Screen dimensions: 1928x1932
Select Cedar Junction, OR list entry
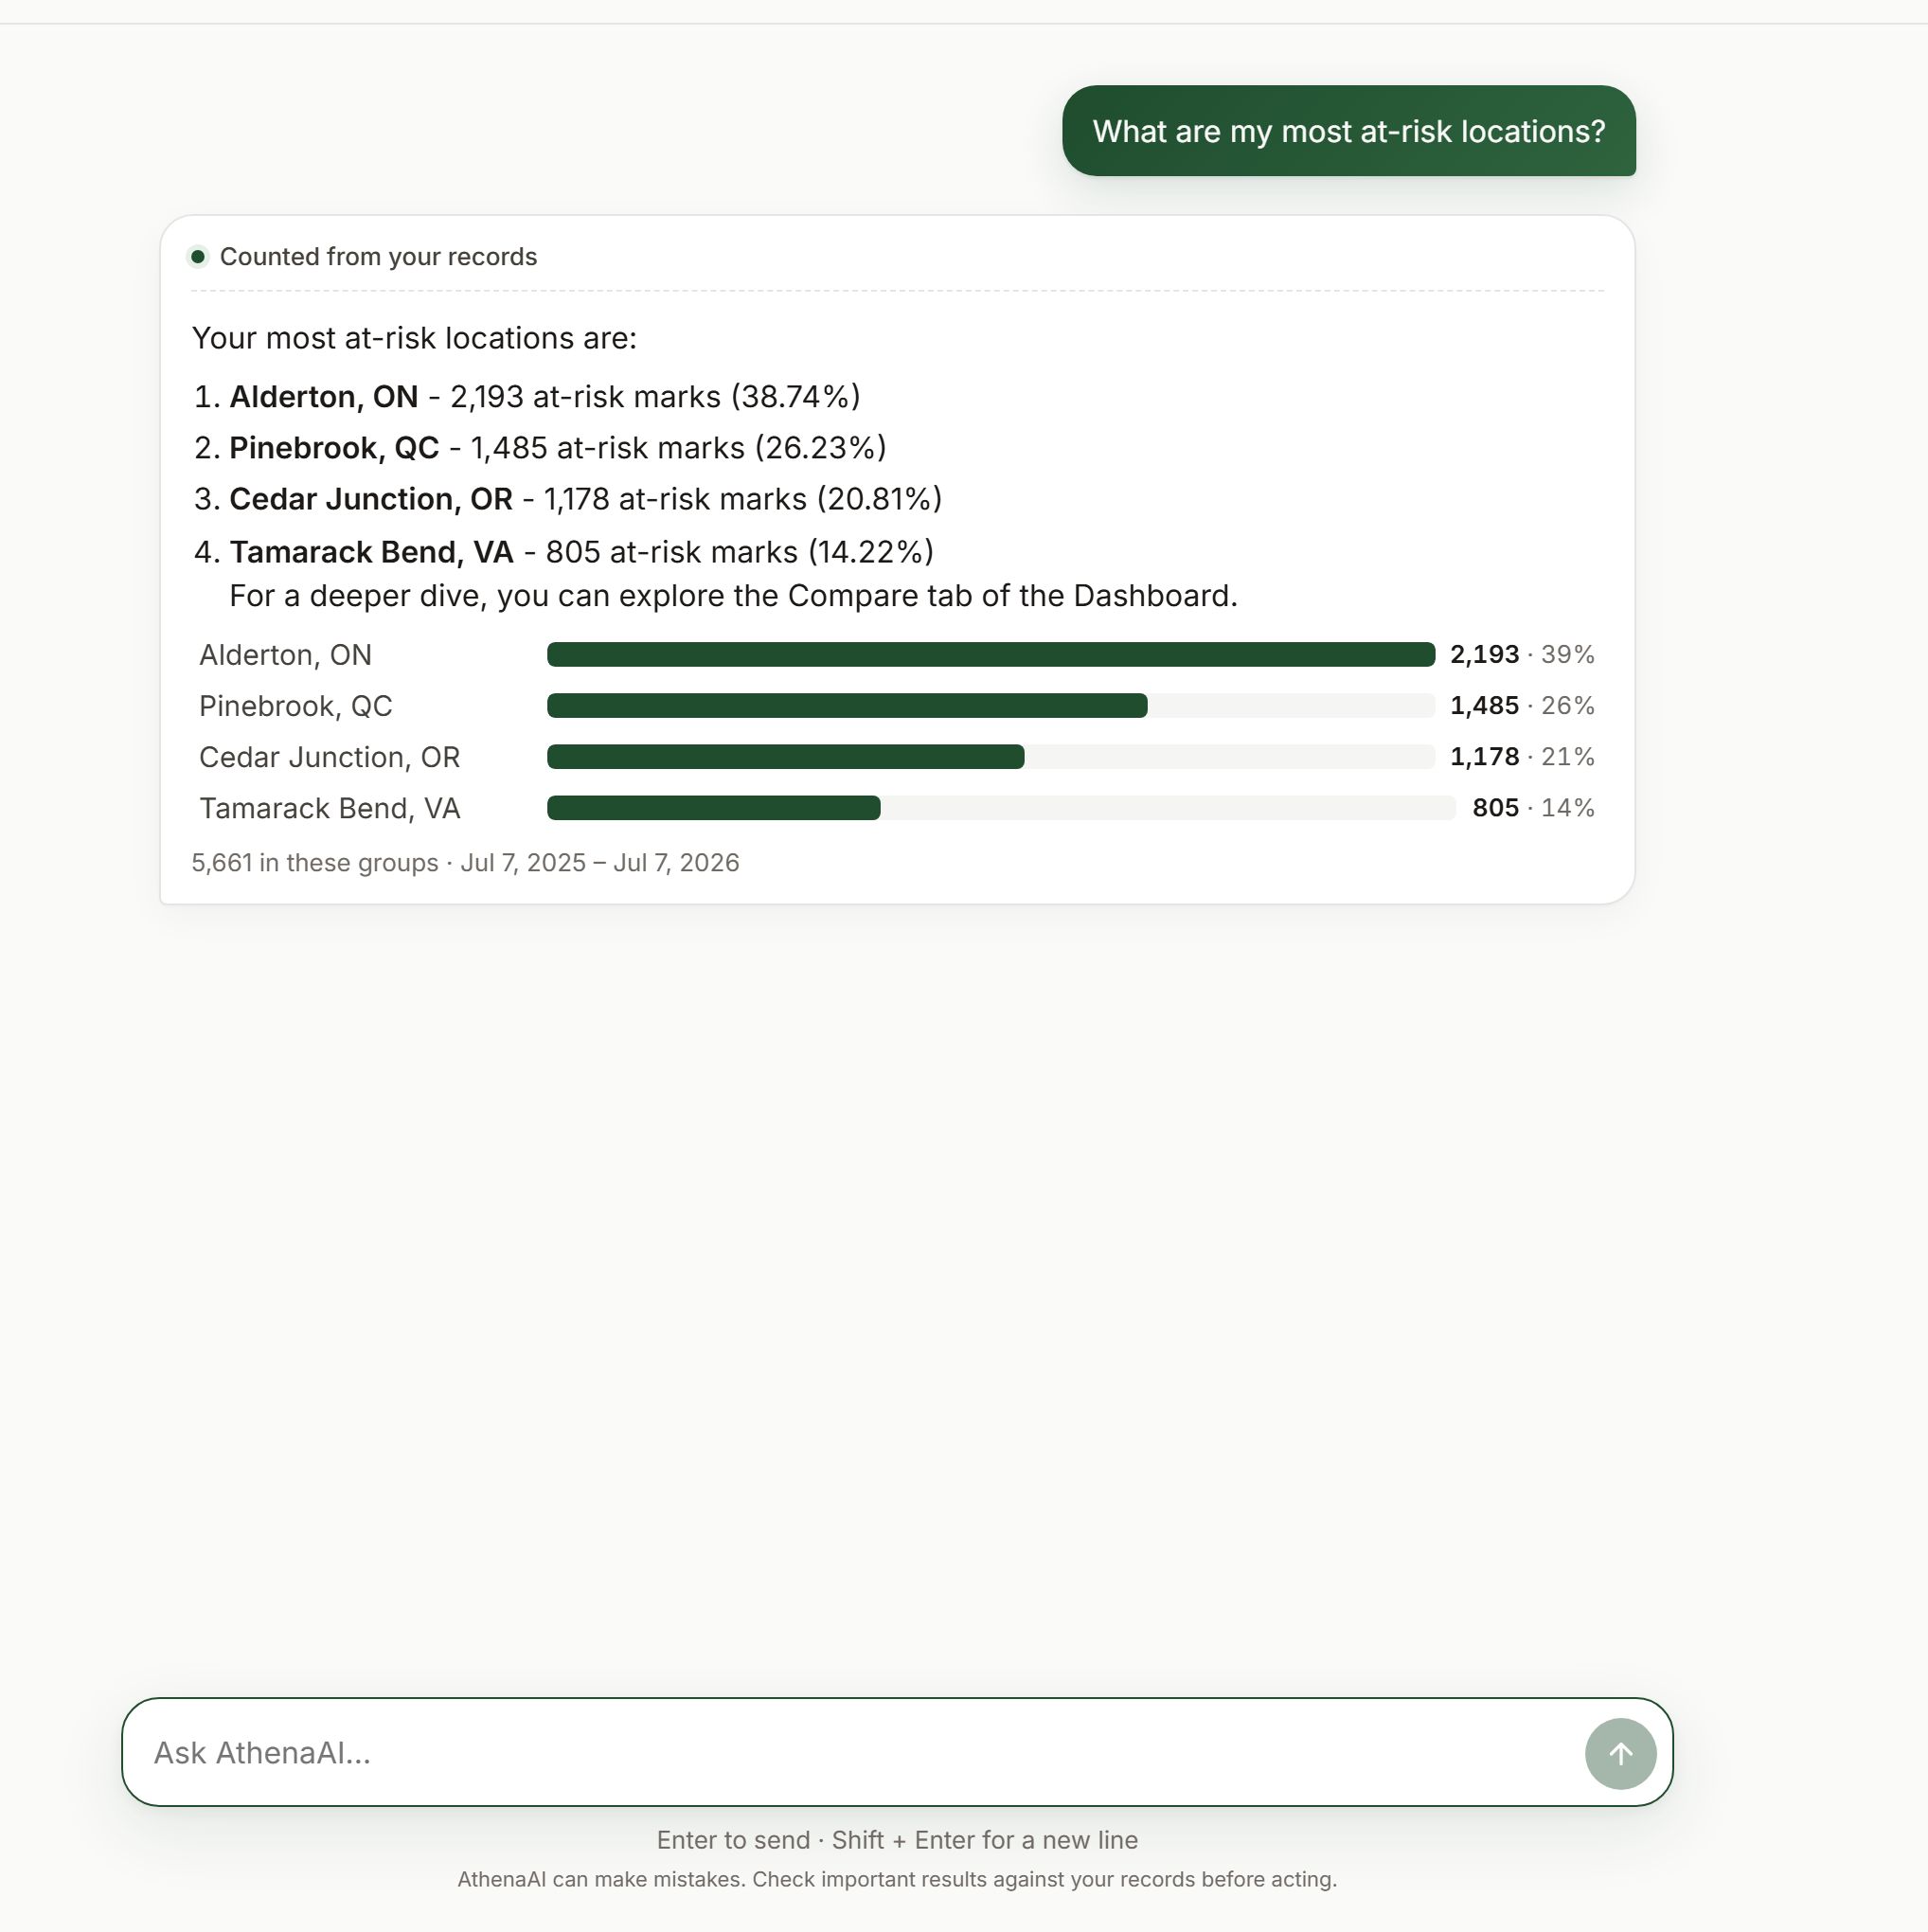click(568, 499)
